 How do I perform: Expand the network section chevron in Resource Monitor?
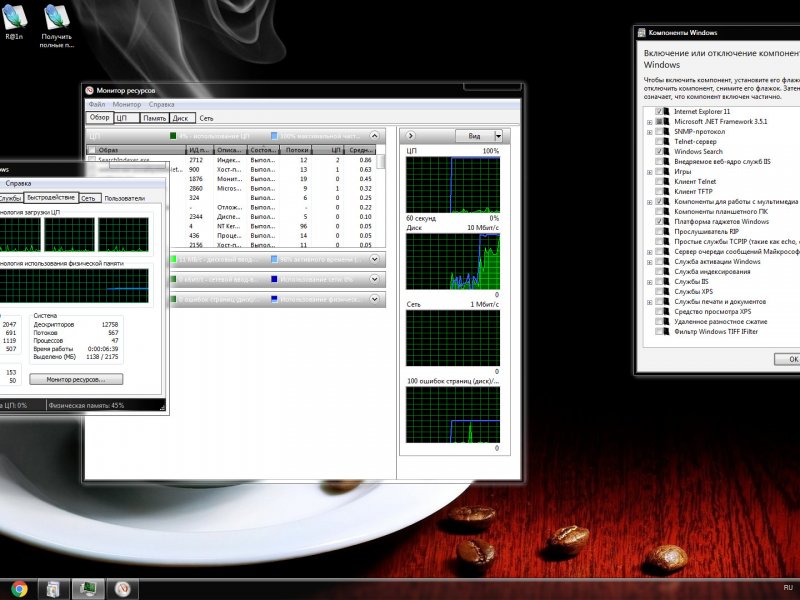[374, 279]
